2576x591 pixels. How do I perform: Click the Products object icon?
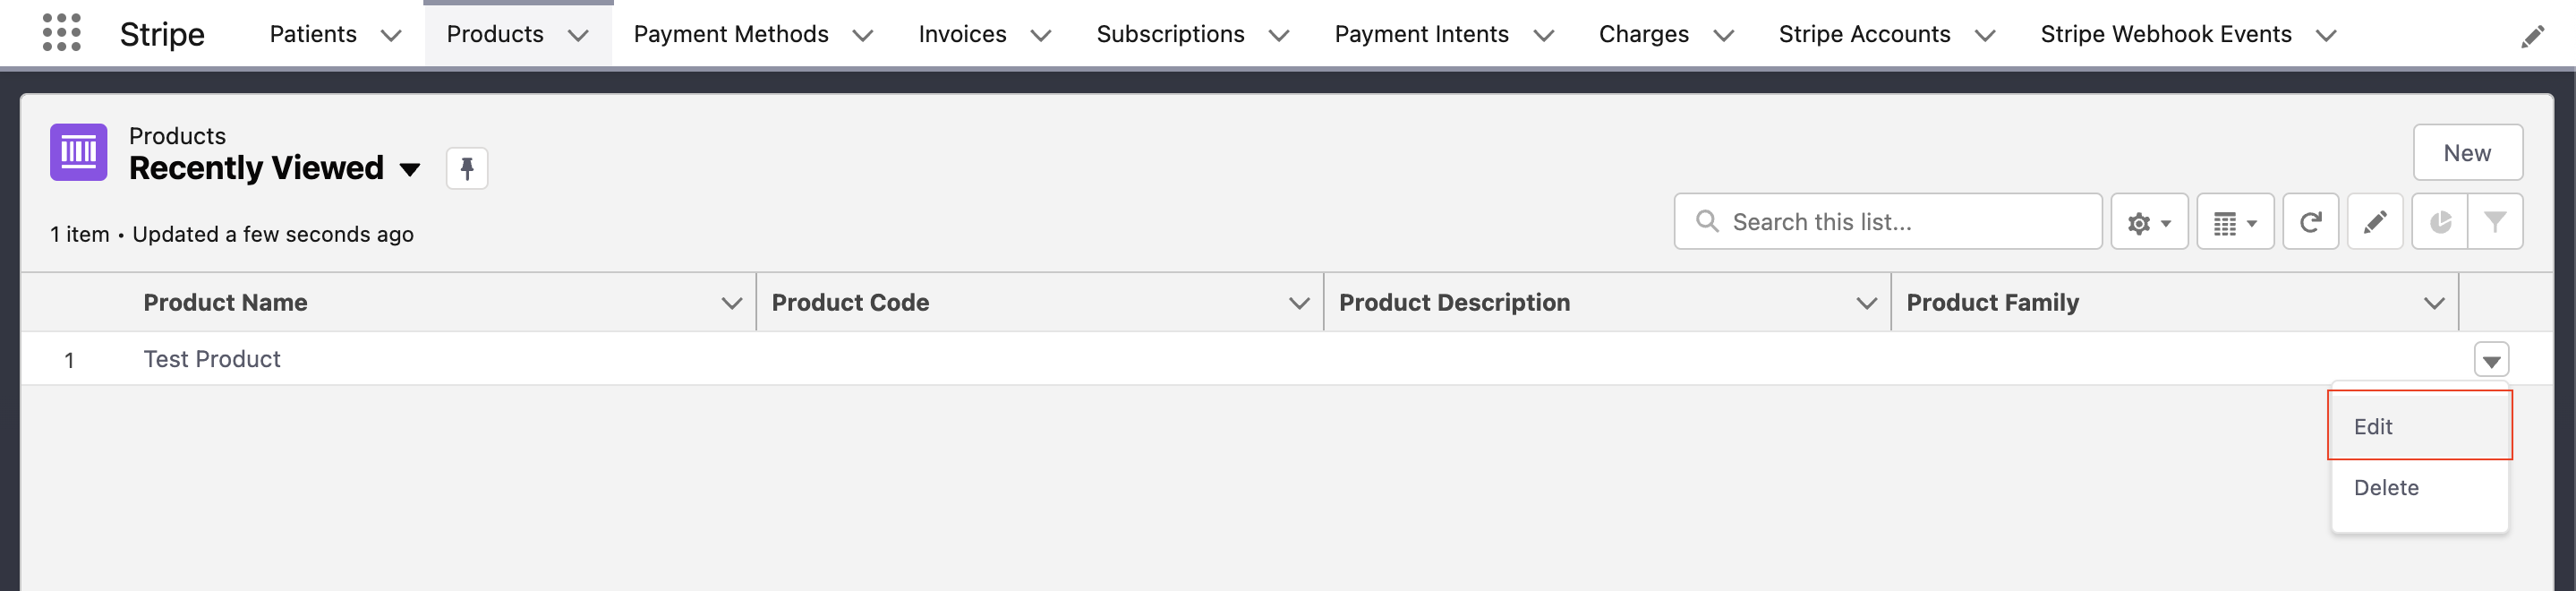pyautogui.click(x=78, y=153)
